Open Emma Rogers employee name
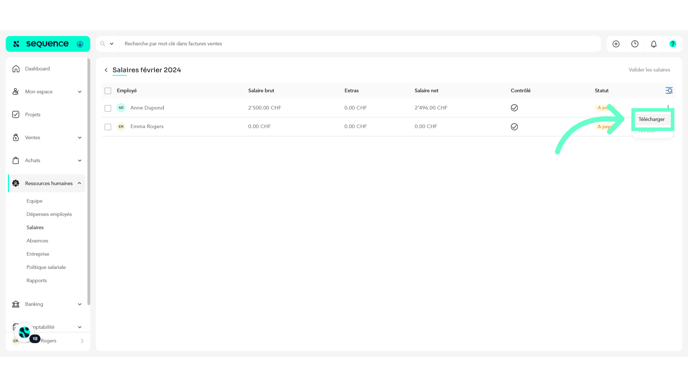Image resolution: width=688 pixels, height=387 pixels. pyautogui.click(x=147, y=127)
